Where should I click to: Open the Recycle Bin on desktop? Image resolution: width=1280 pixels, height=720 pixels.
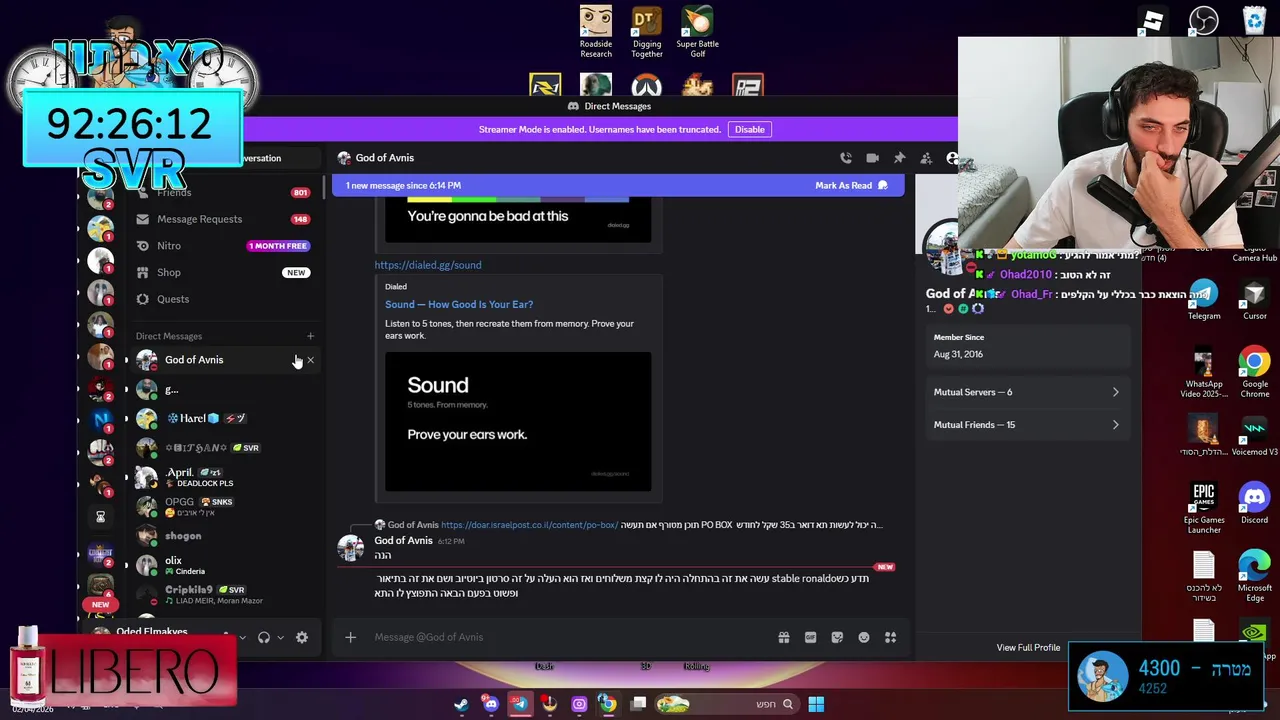(x=1255, y=20)
